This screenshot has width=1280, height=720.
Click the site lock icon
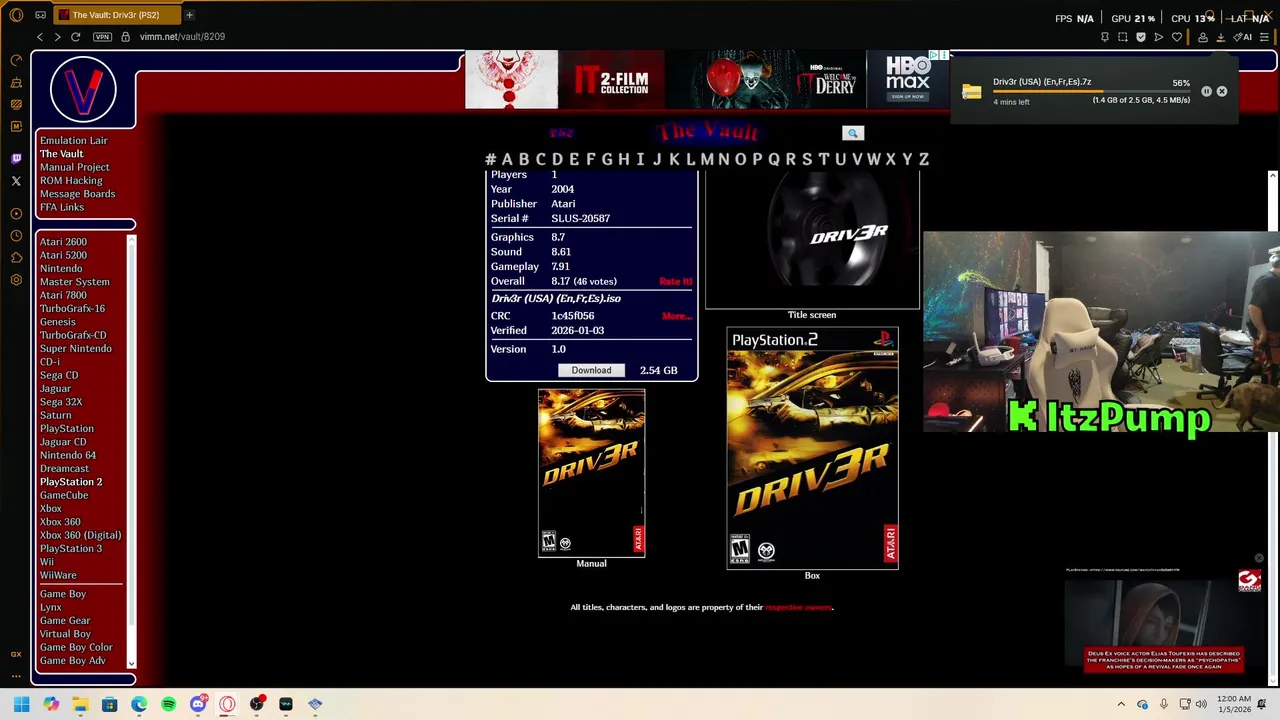[125, 37]
